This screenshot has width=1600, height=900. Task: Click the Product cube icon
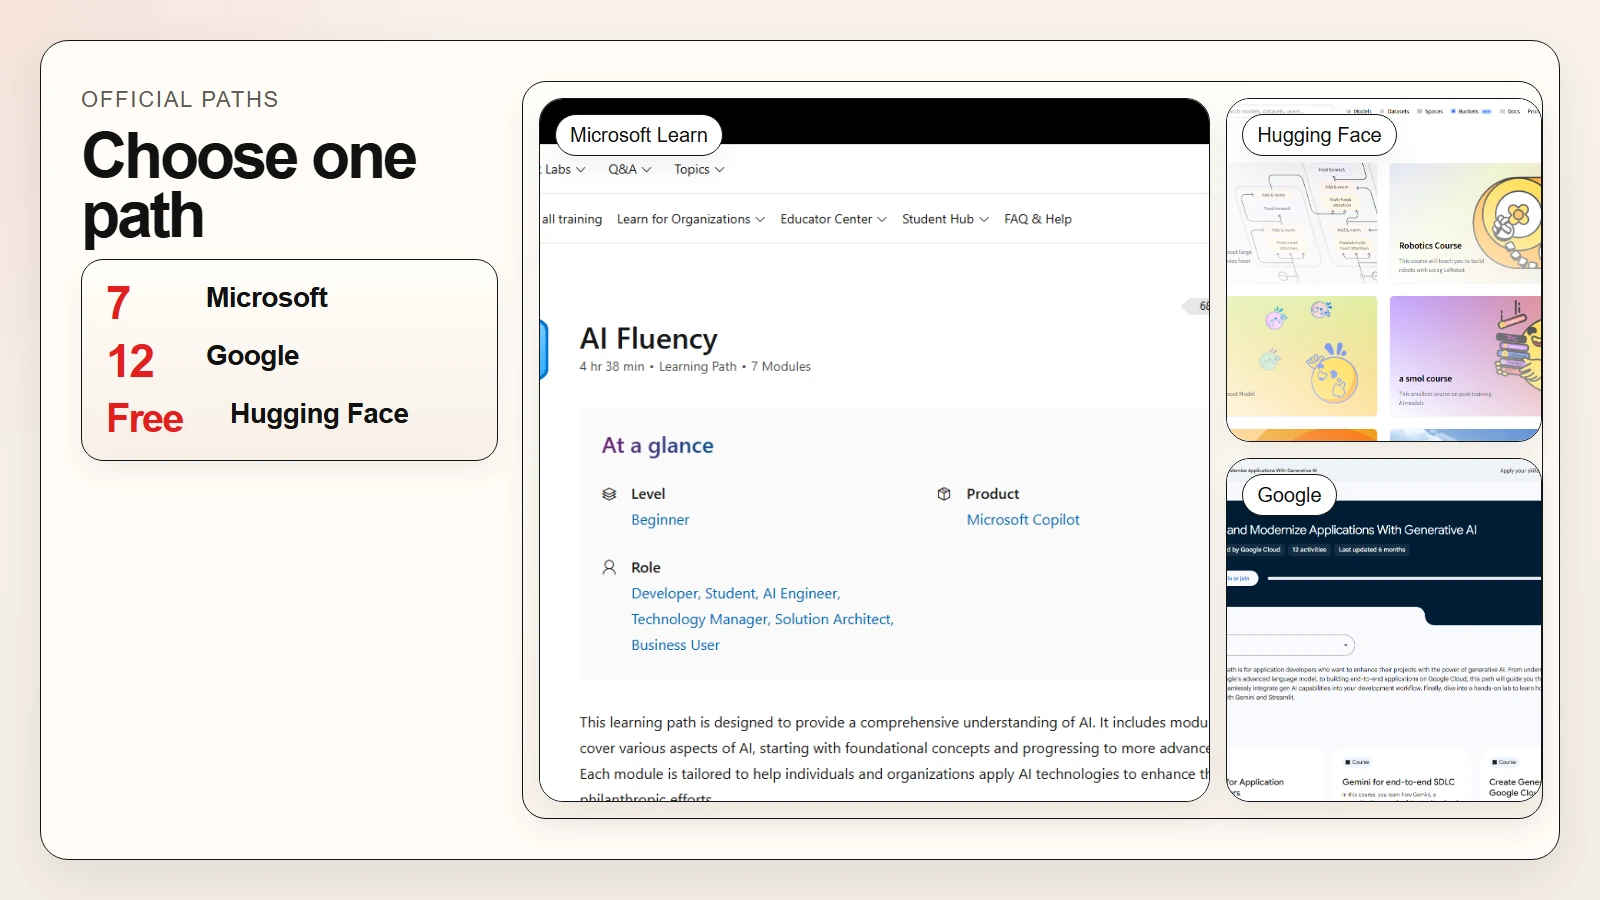click(944, 494)
